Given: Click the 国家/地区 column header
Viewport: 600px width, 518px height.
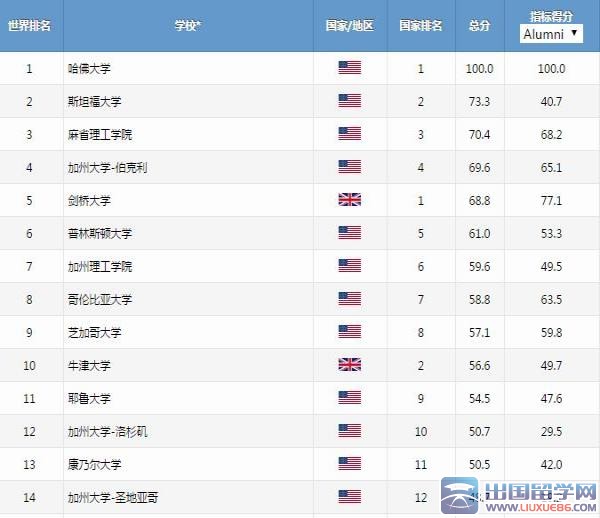Looking at the screenshot, I should pyautogui.click(x=349, y=24).
